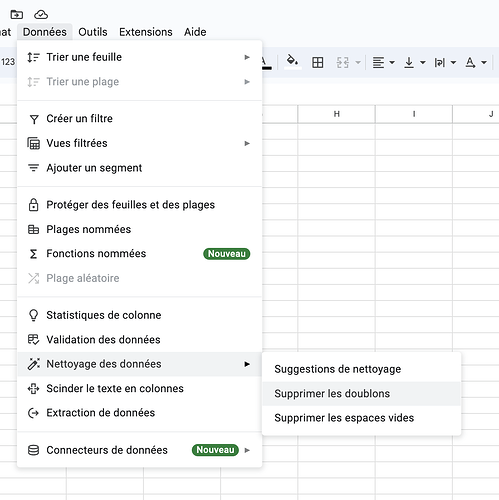This screenshot has height=500, width=499.
Task: Click the data validation icon
Action: (x=33, y=340)
